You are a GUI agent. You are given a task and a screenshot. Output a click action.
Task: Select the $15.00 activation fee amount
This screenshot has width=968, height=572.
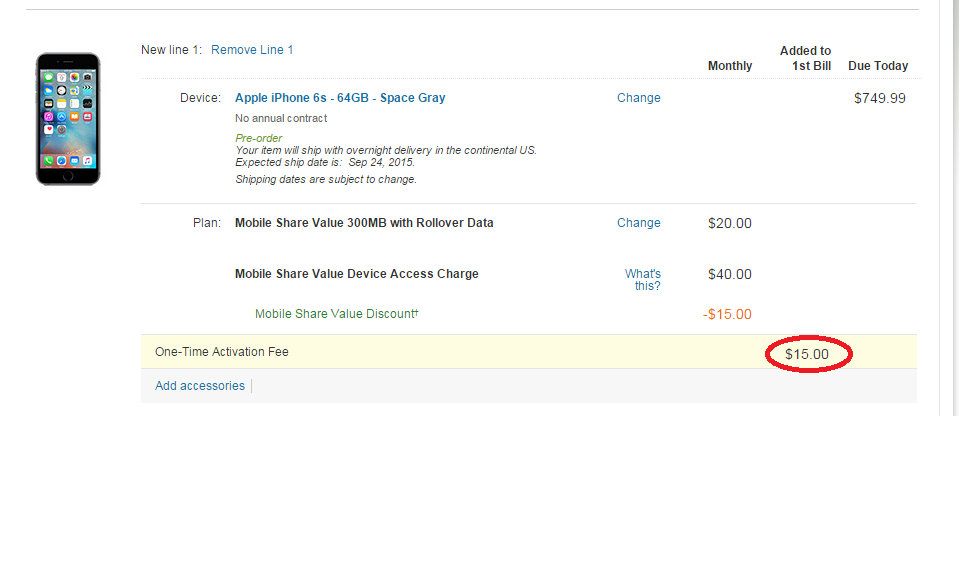coord(807,355)
